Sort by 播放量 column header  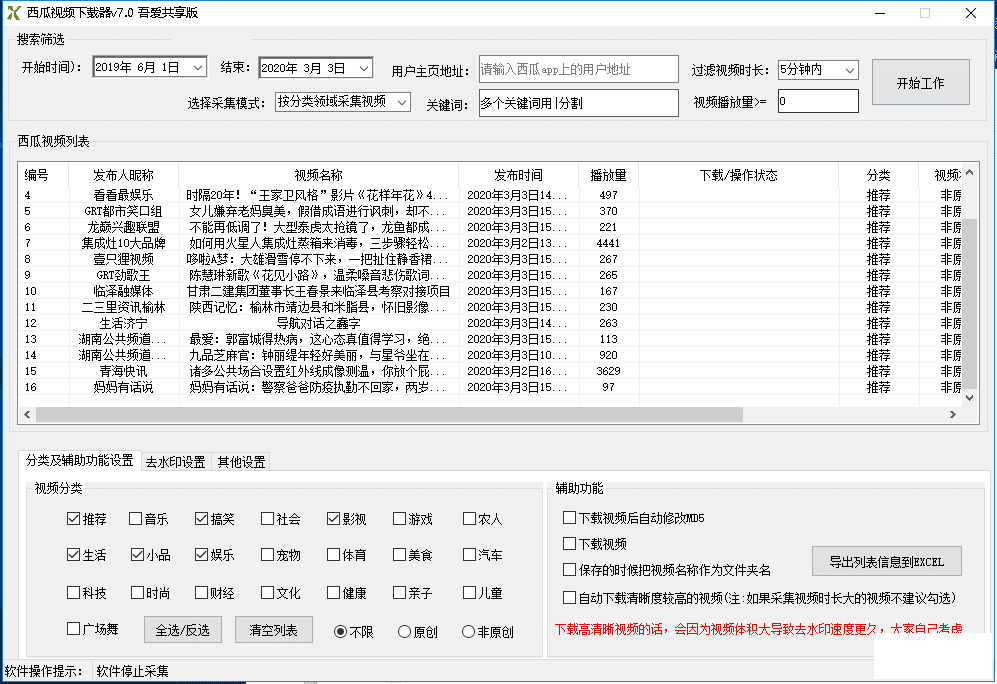609,175
